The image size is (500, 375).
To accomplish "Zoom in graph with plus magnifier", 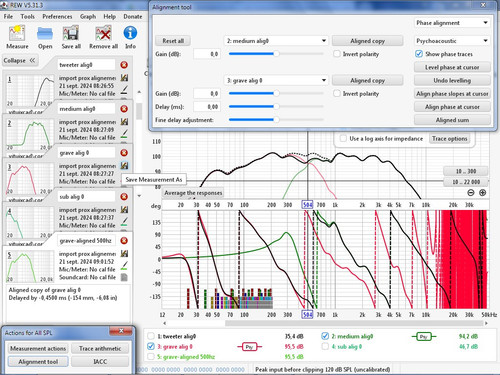I will [x=482, y=193].
